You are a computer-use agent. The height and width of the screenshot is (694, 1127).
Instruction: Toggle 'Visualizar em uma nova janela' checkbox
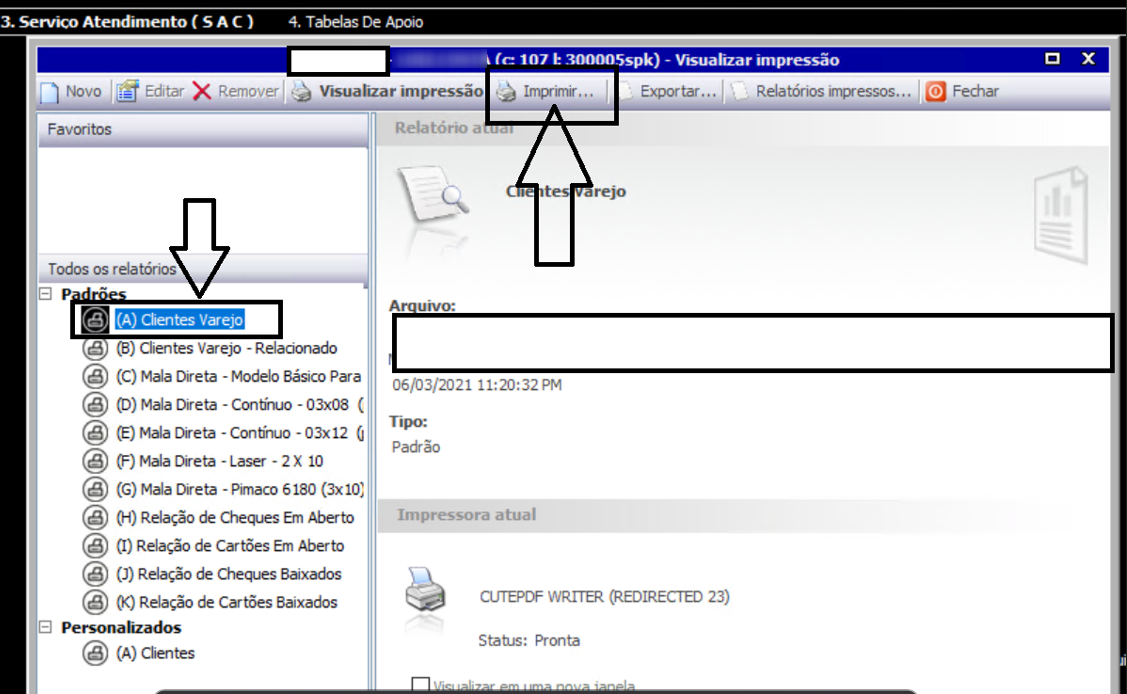pos(420,685)
